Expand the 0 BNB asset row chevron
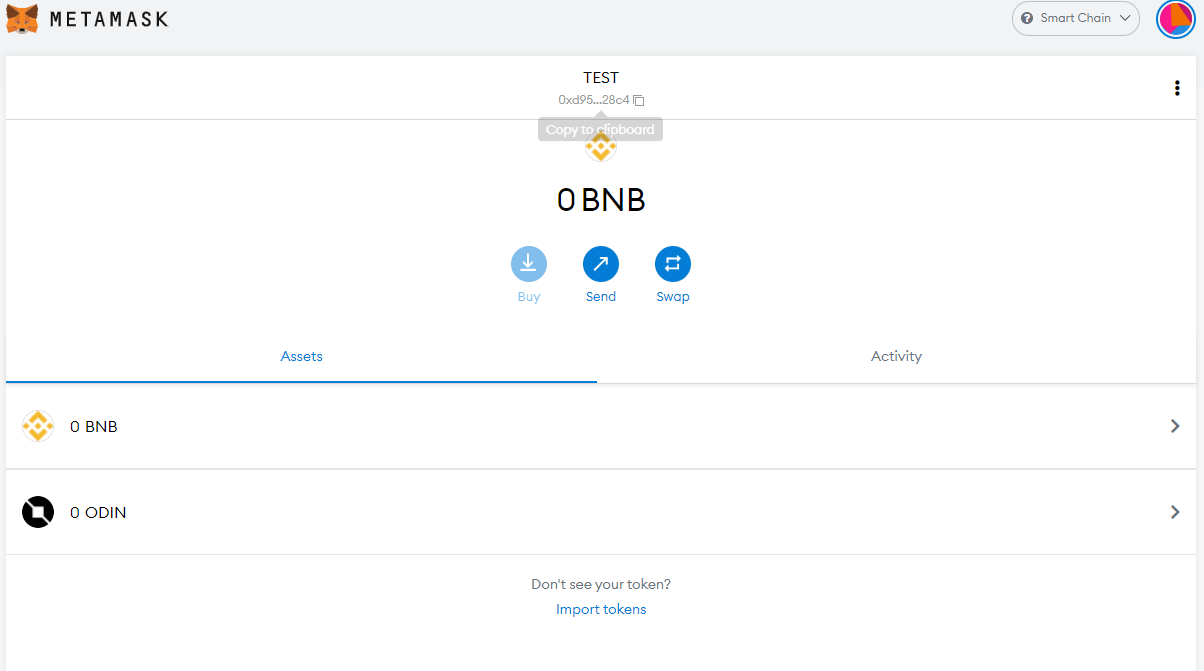The image size is (1204, 671). pos(1175,426)
